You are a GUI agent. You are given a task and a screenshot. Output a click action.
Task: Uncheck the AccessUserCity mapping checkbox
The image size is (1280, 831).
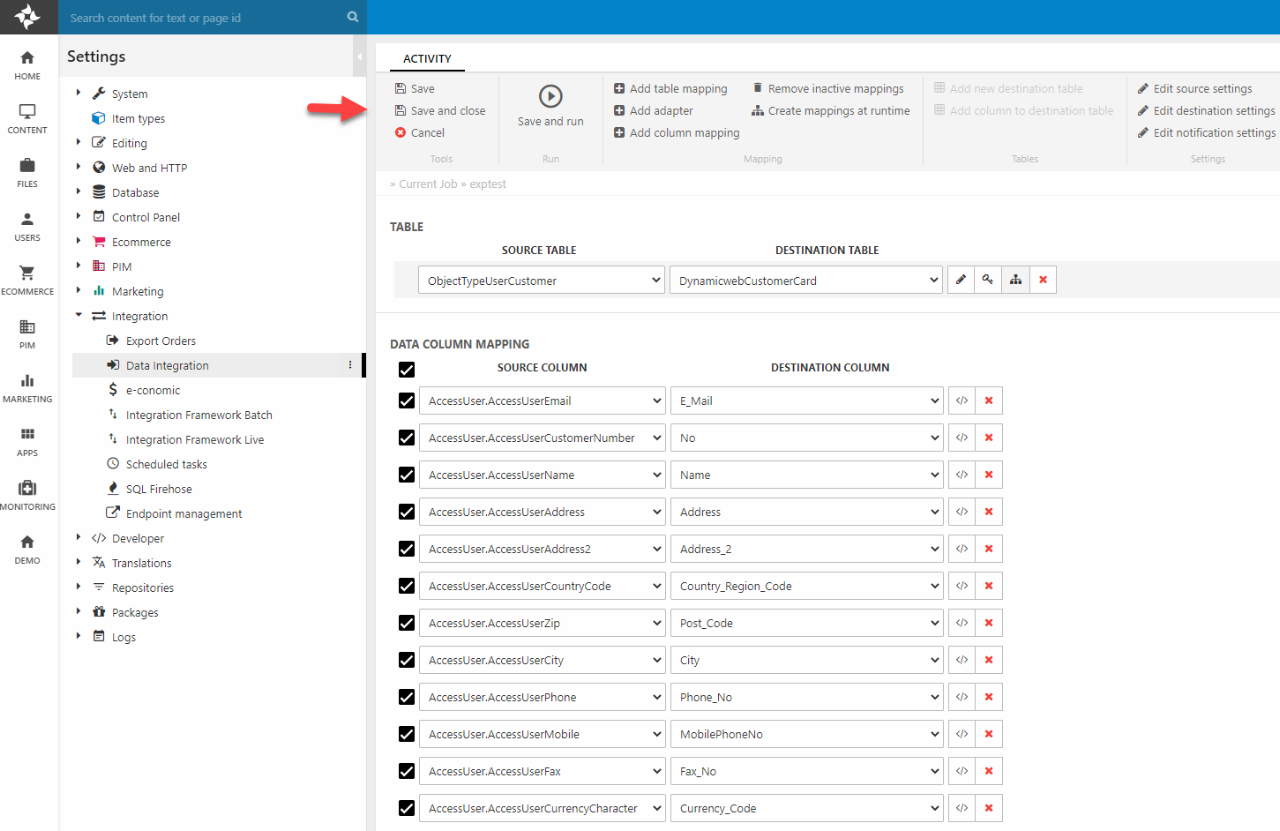click(x=406, y=660)
